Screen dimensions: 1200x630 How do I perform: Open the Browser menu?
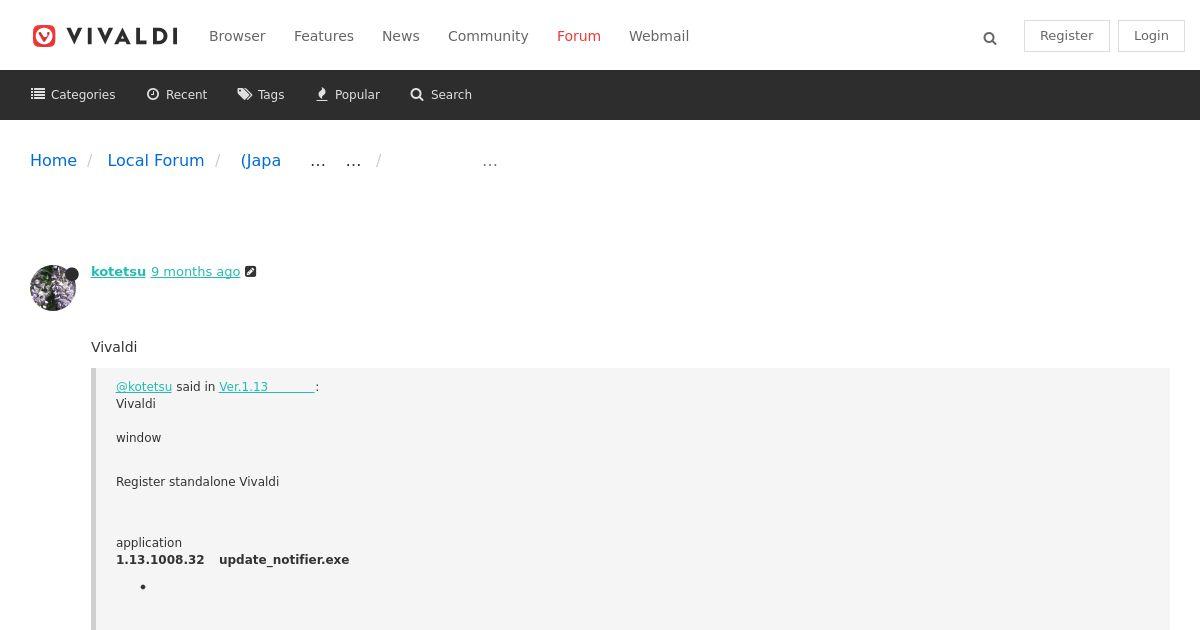pyautogui.click(x=237, y=36)
